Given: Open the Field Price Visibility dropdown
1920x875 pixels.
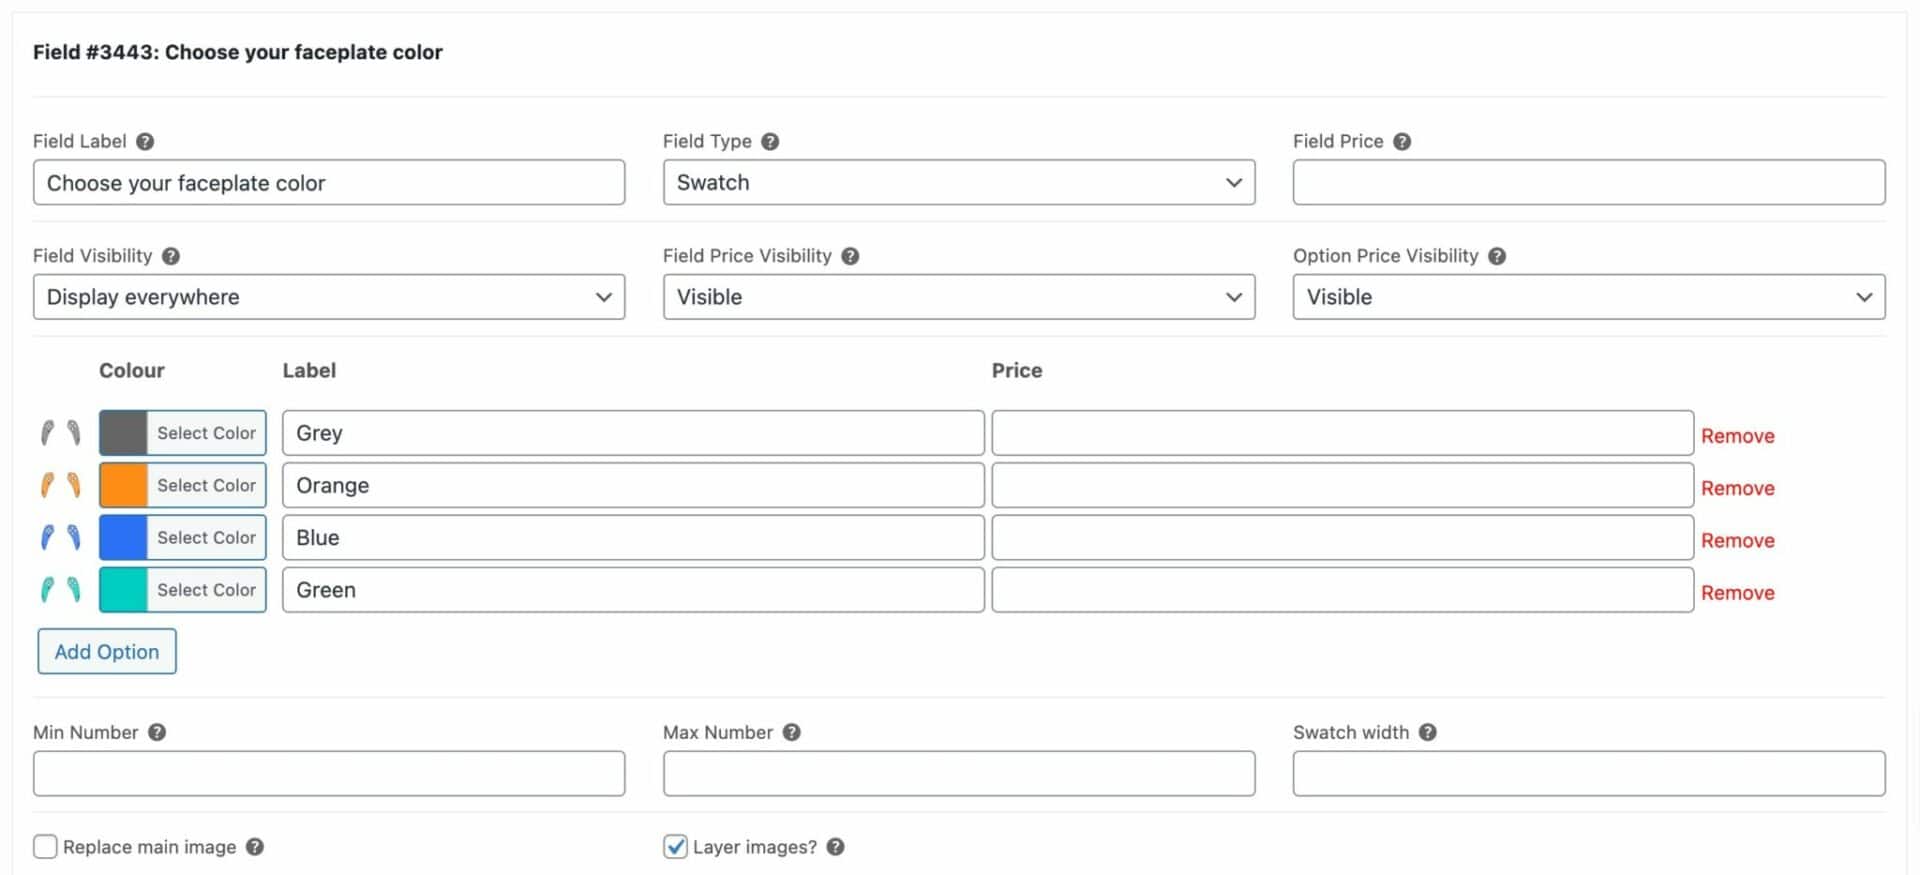Looking at the screenshot, I should point(959,297).
